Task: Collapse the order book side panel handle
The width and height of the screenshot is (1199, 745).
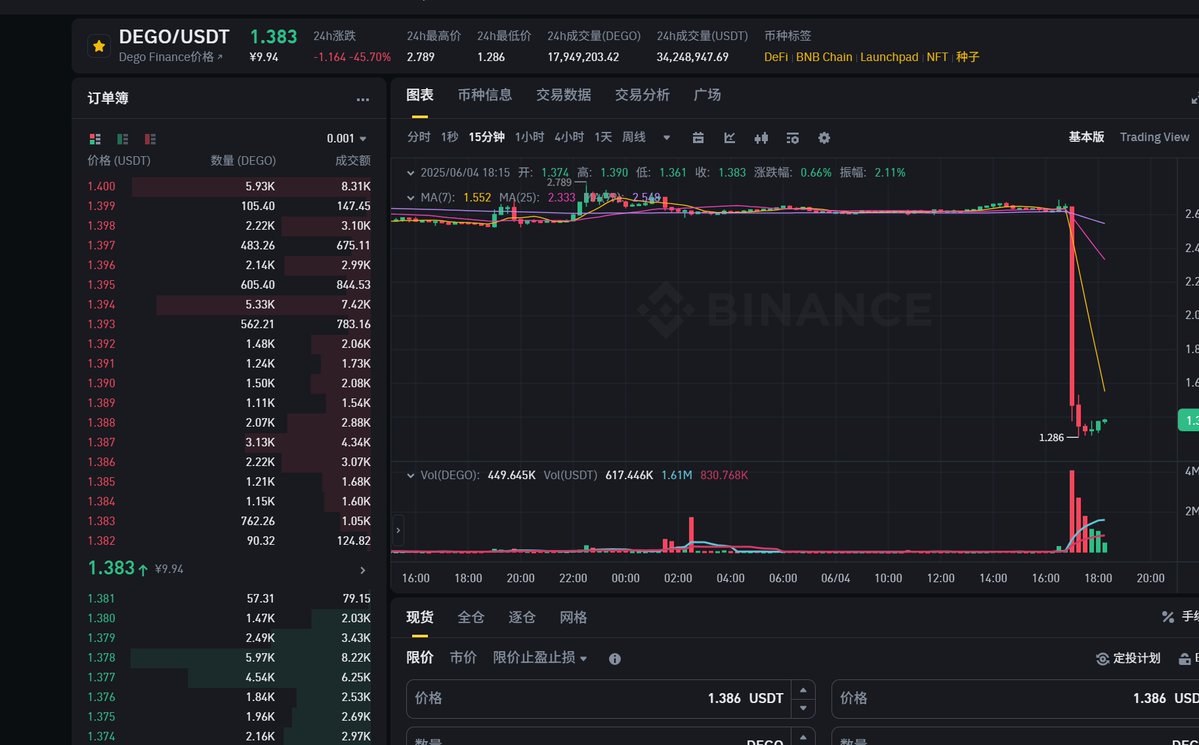Action: click(x=398, y=530)
